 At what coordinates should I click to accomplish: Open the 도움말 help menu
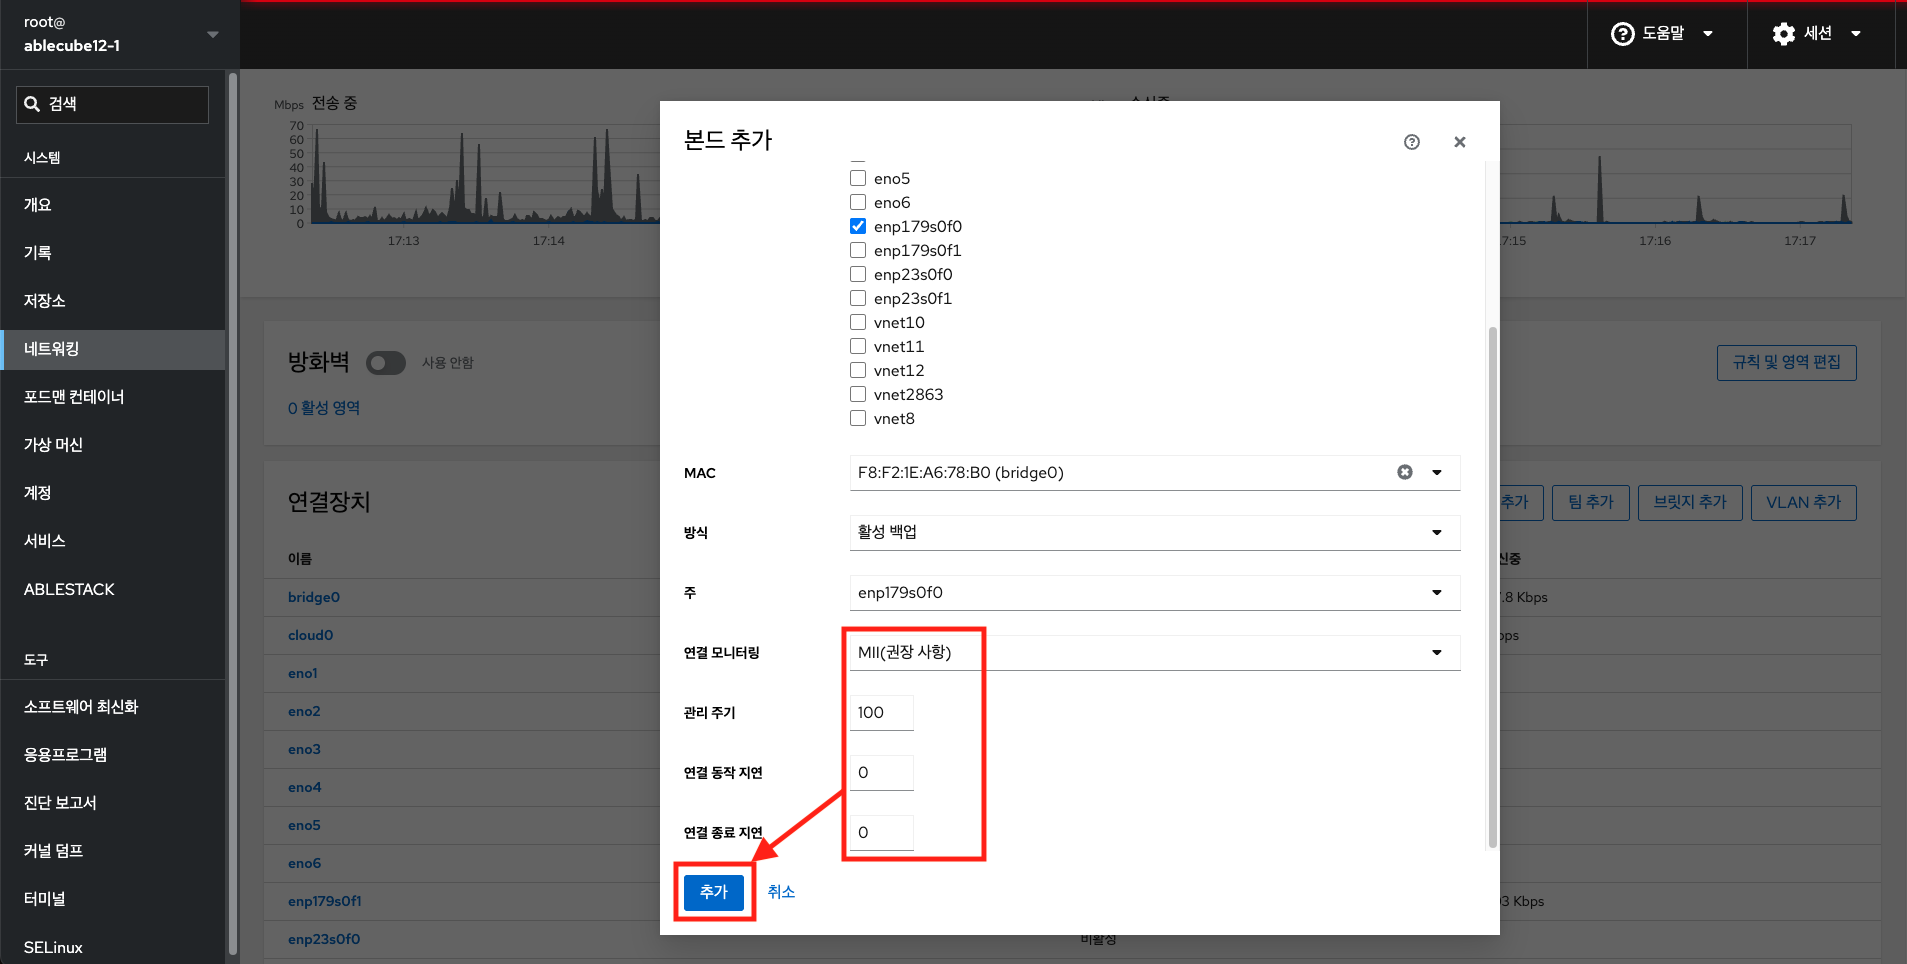pos(1662,34)
